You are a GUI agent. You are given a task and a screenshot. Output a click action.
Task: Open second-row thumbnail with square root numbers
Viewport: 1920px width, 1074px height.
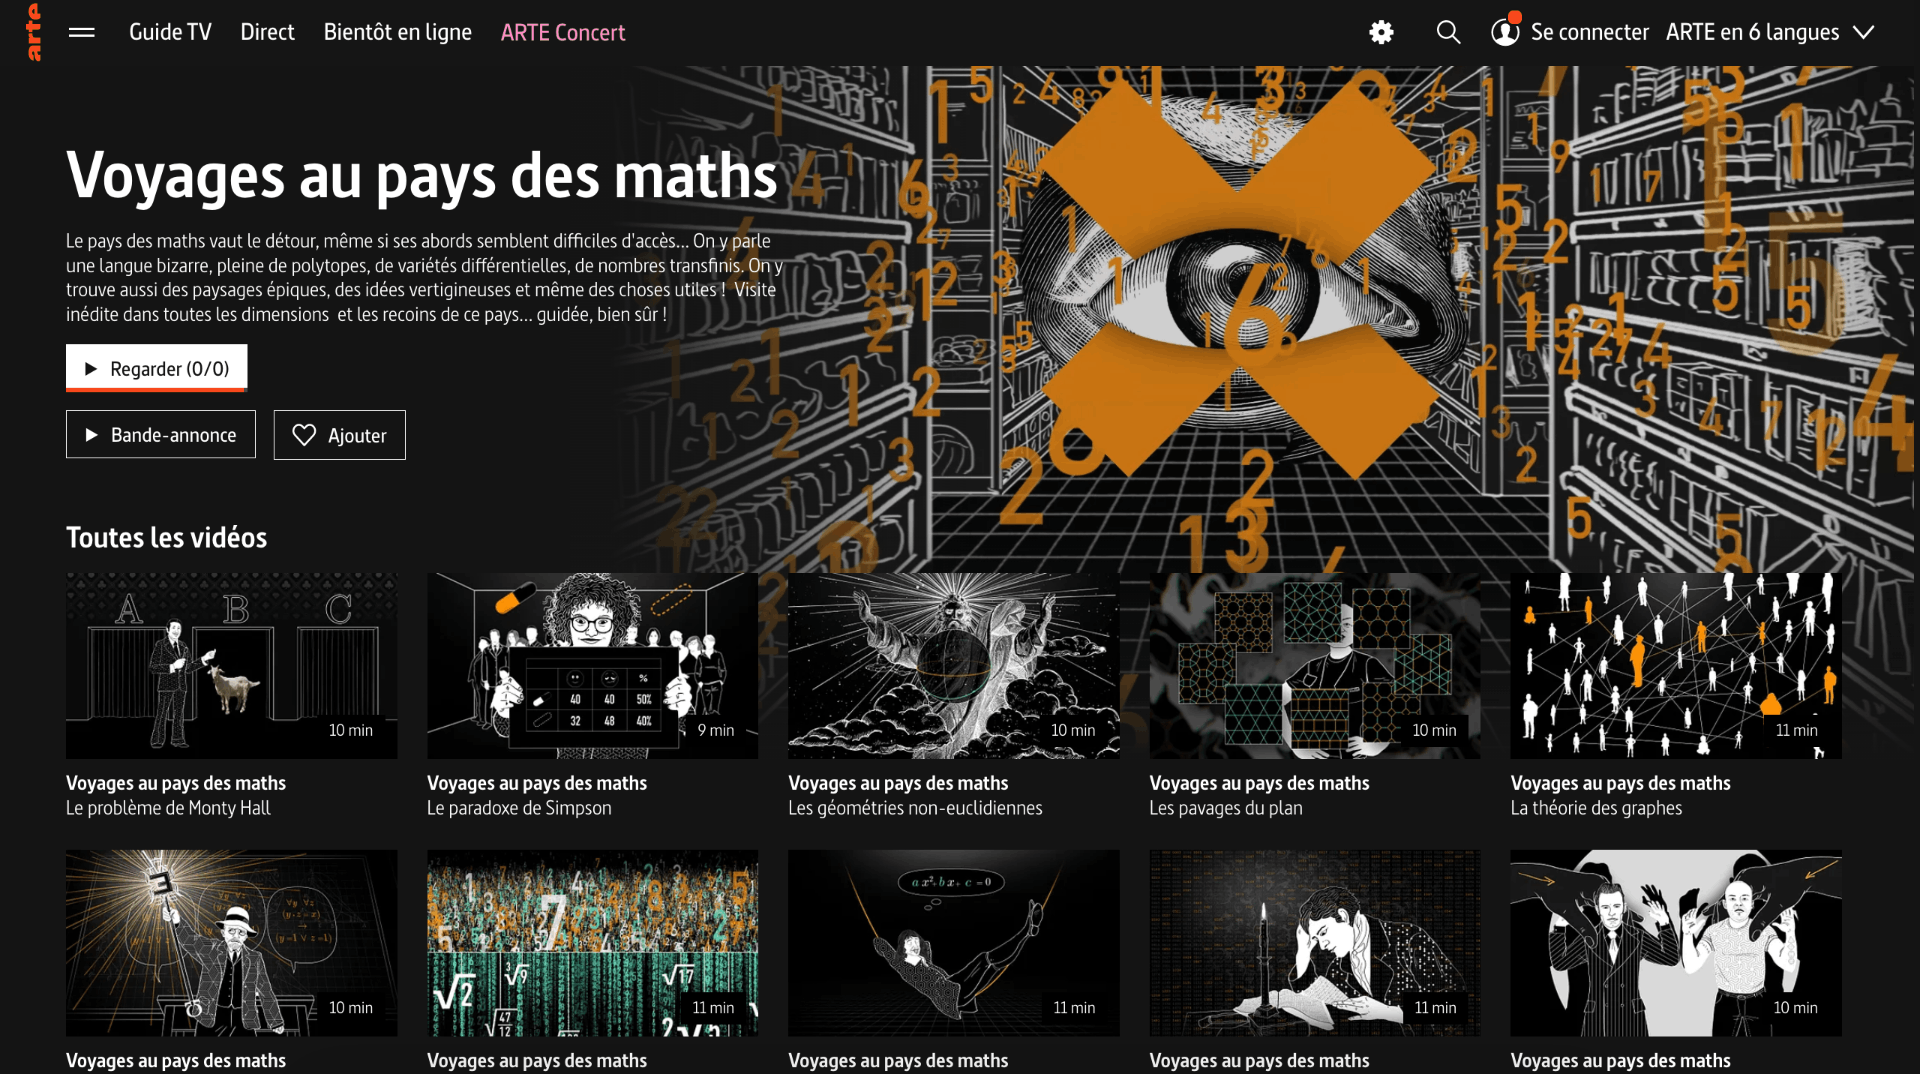click(593, 943)
